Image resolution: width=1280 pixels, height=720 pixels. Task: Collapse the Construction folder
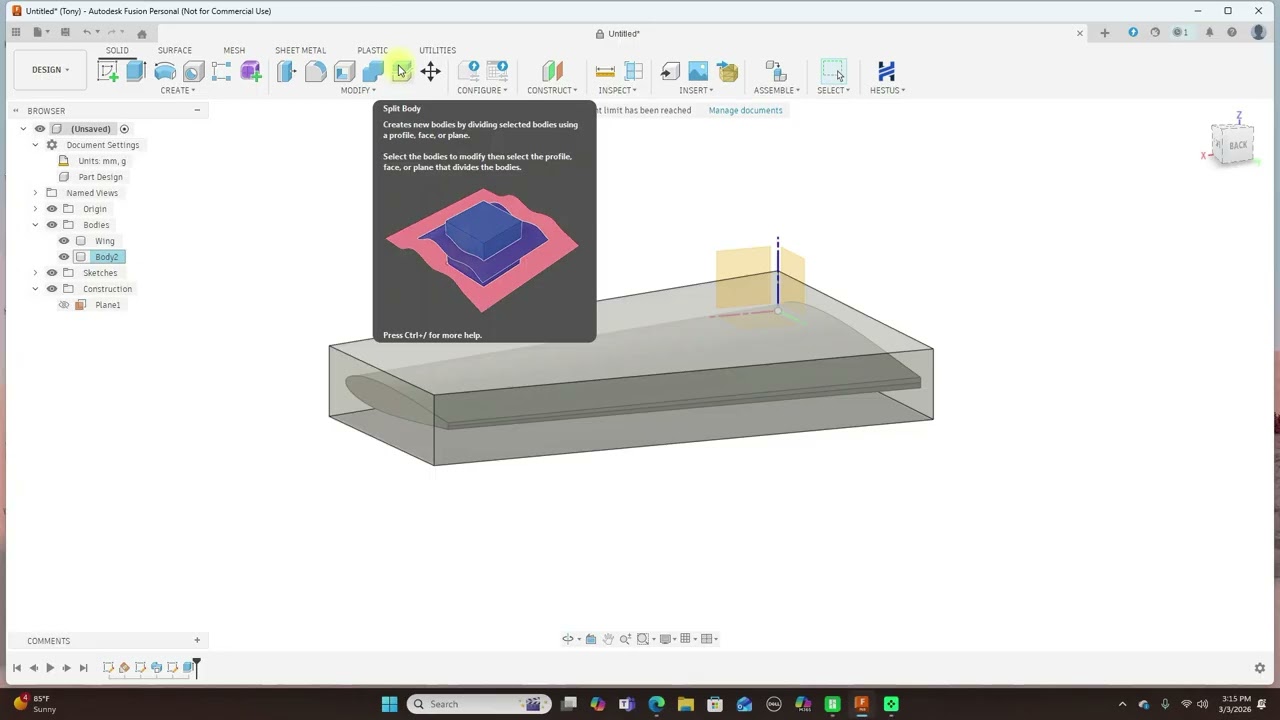[x=35, y=289]
